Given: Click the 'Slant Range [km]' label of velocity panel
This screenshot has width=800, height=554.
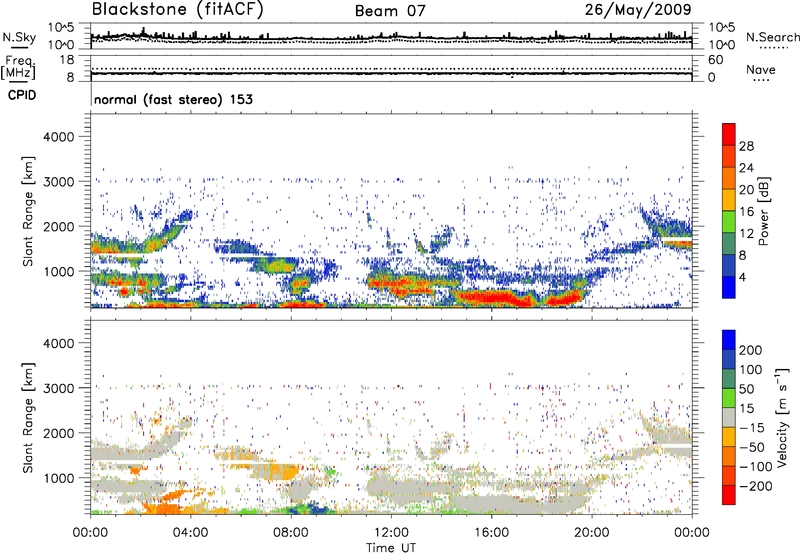Looking at the screenshot, I should click(x=28, y=418).
